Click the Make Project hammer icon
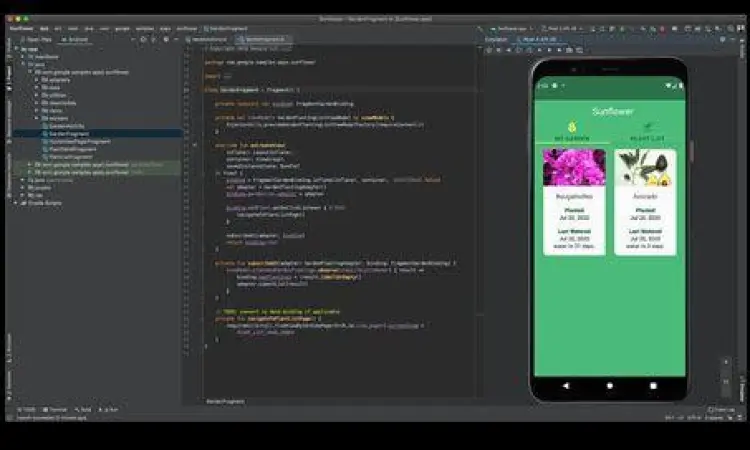 point(480,29)
